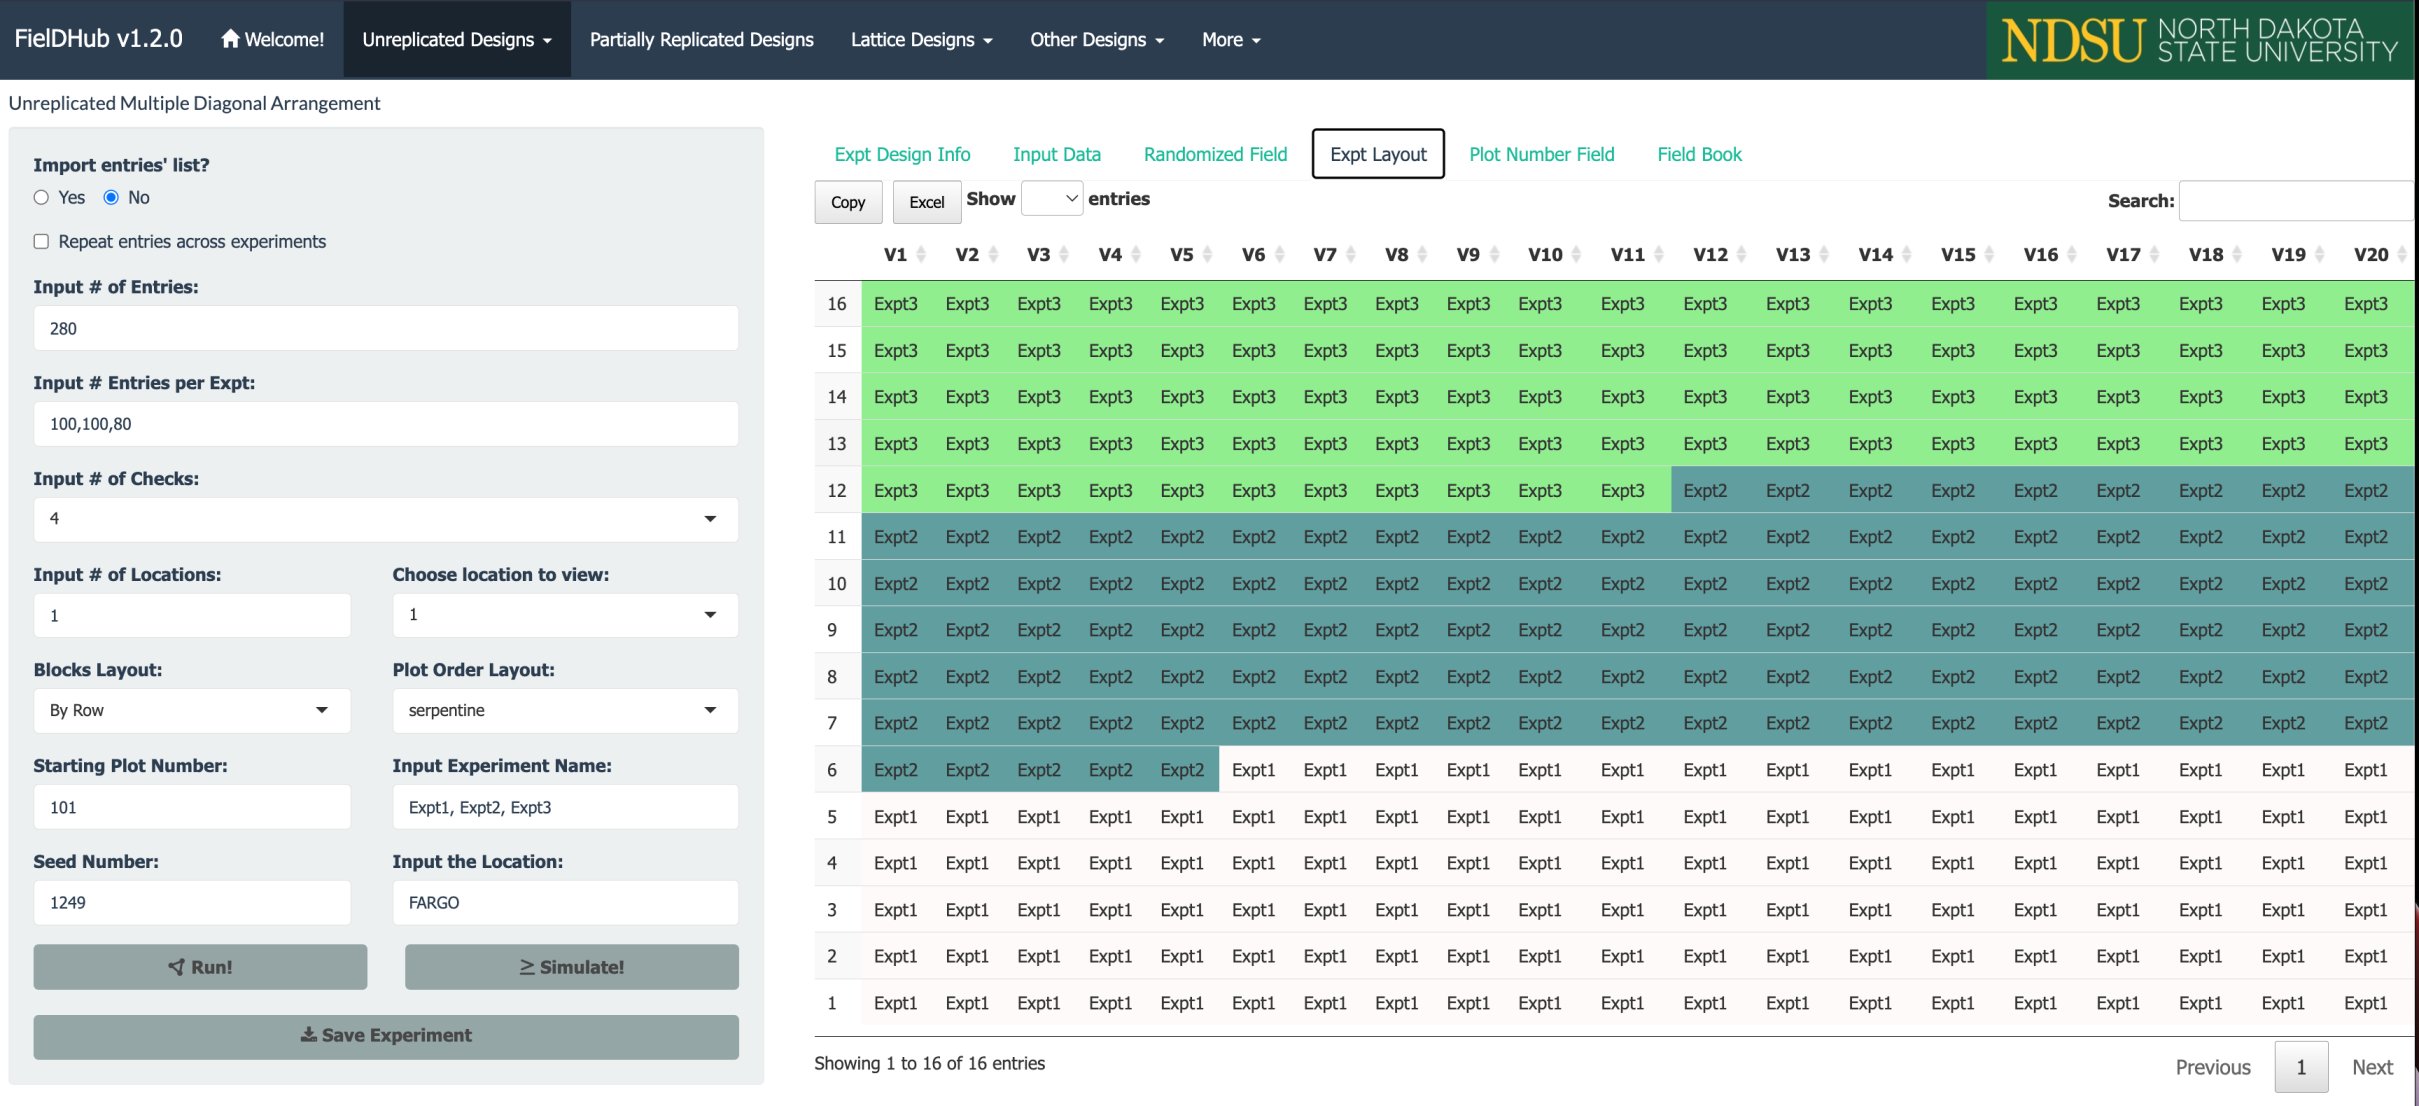Click sort arrows next to V10 header
The height and width of the screenshot is (1106, 2419).
pyautogui.click(x=1576, y=255)
